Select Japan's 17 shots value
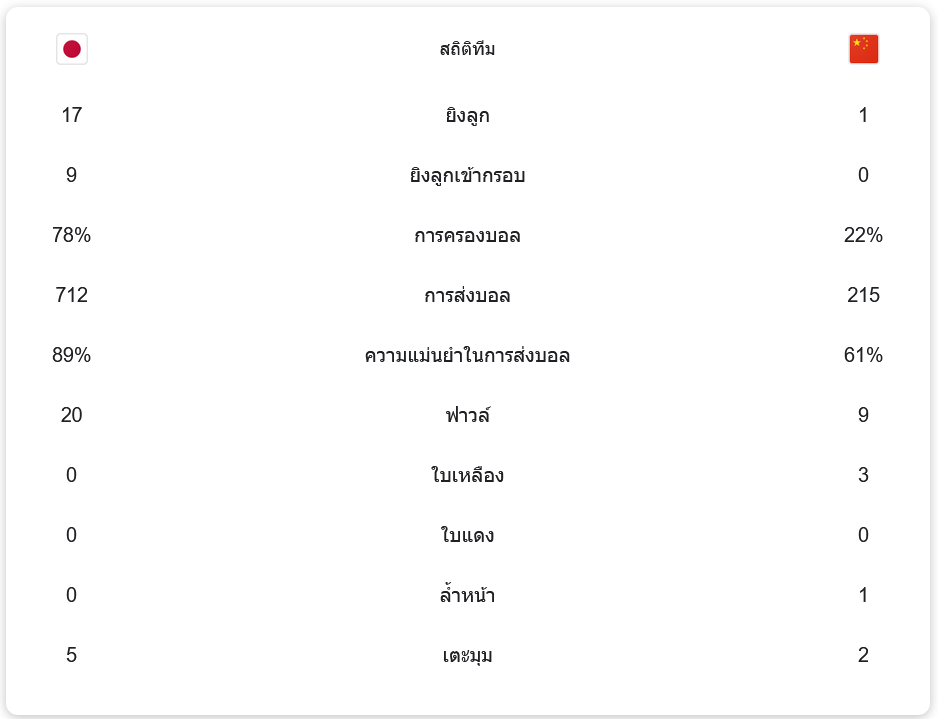Screen dimensions: 938x719 tap(72, 115)
